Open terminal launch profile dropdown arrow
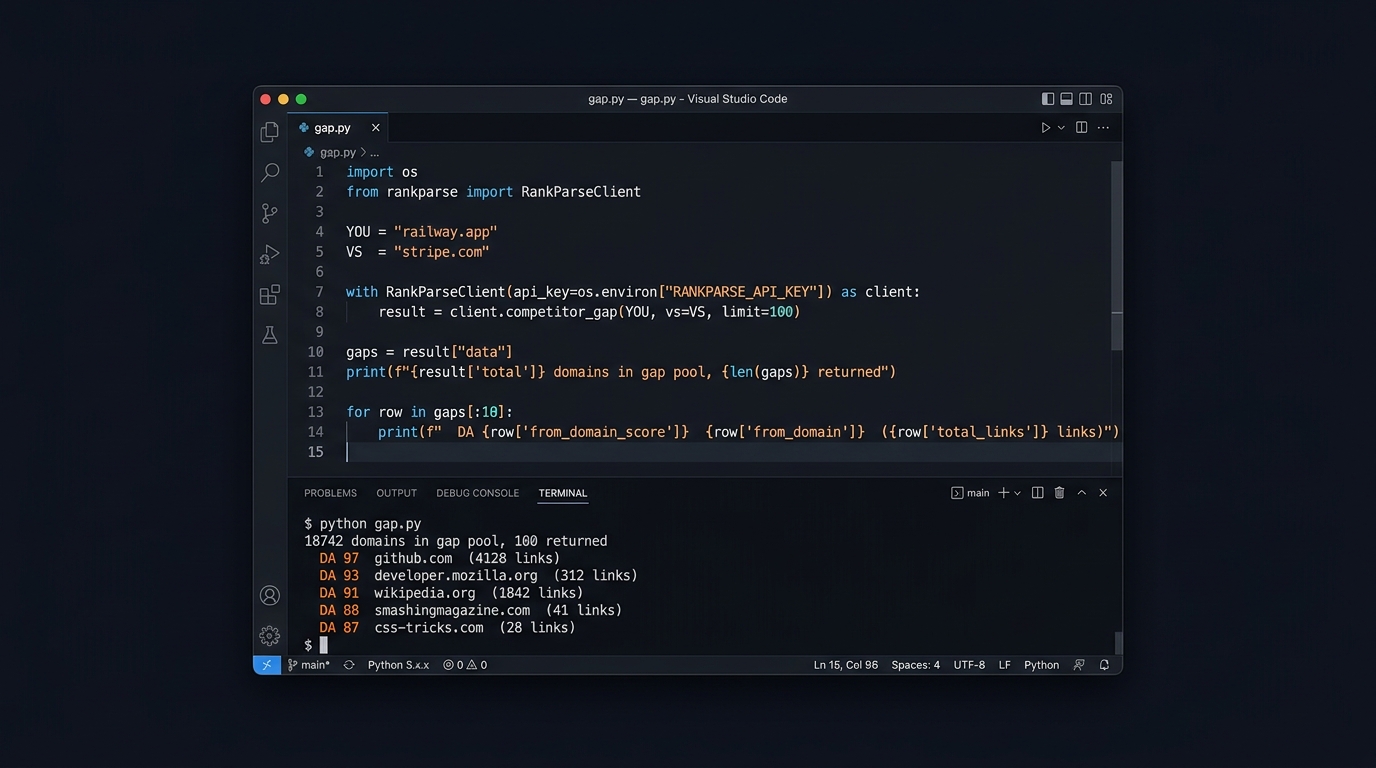The width and height of the screenshot is (1376, 768). (x=1018, y=493)
